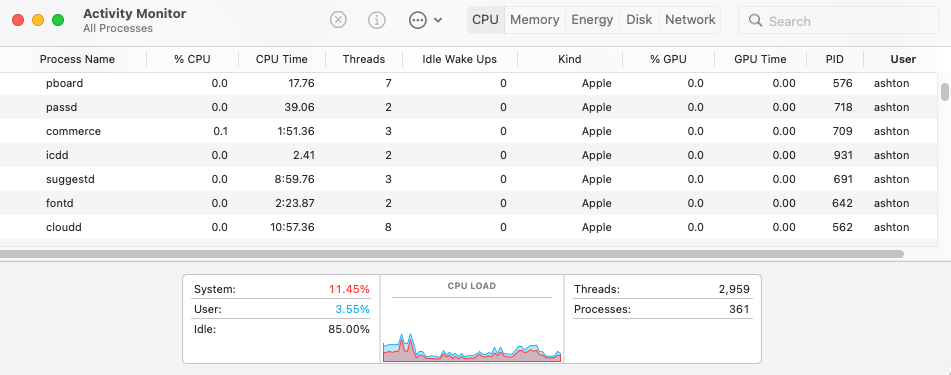Screen dimensions: 951x375
Task: Sort by % GPU column header
Action: [x=668, y=59]
